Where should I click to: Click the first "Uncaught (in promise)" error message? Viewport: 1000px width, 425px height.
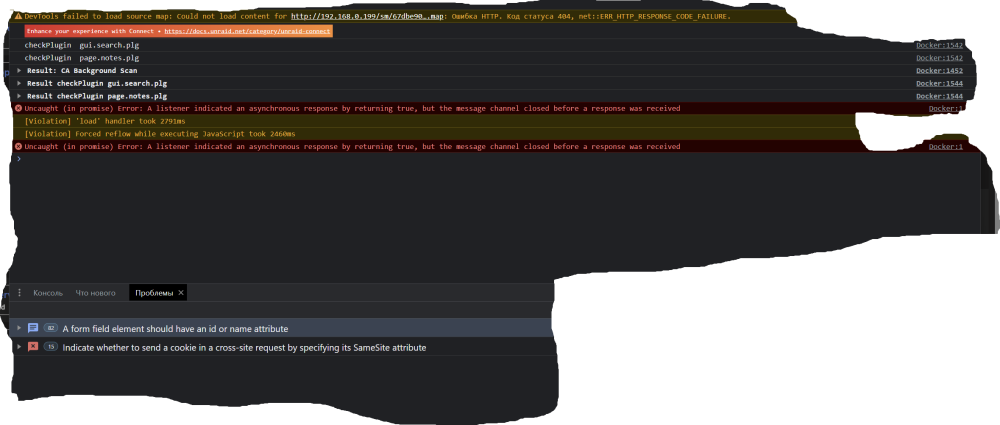352,108
